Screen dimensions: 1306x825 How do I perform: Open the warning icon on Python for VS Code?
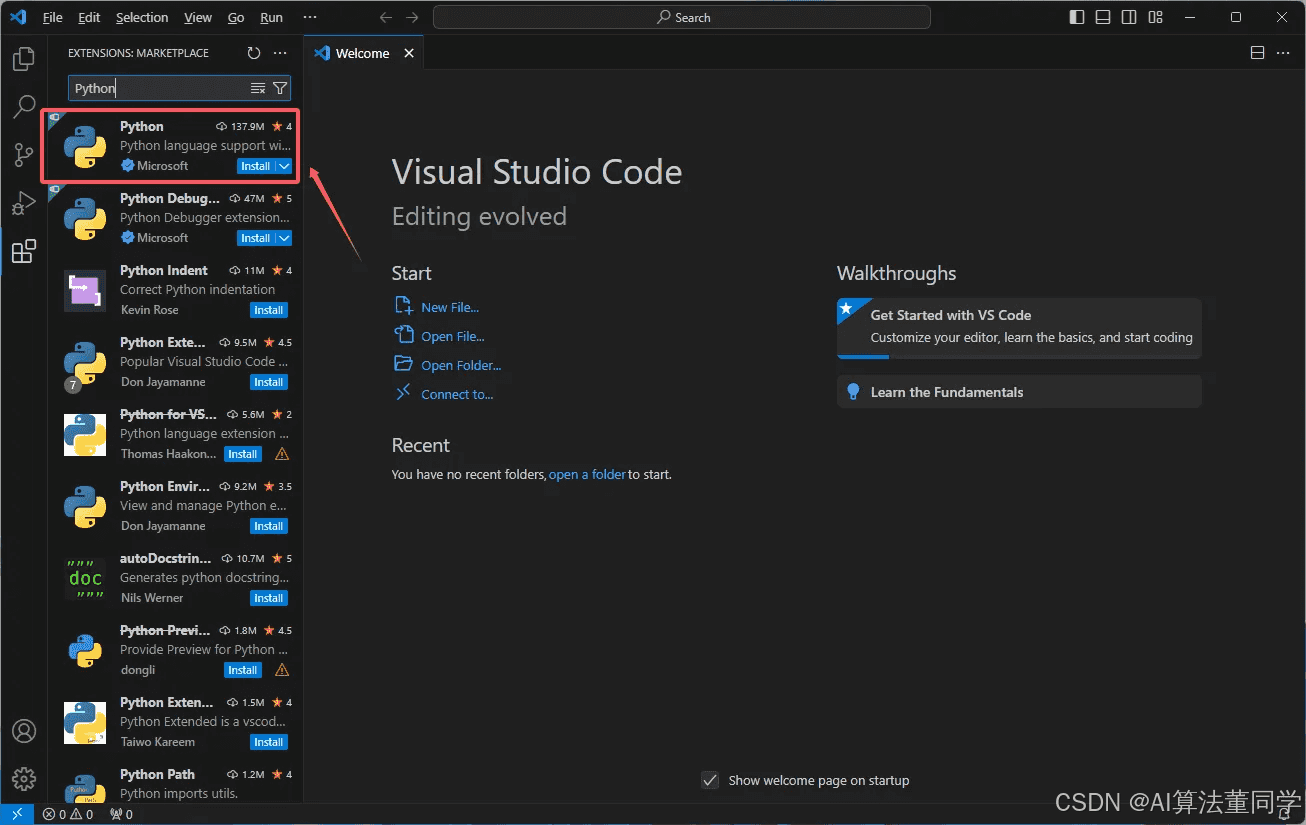pos(282,454)
